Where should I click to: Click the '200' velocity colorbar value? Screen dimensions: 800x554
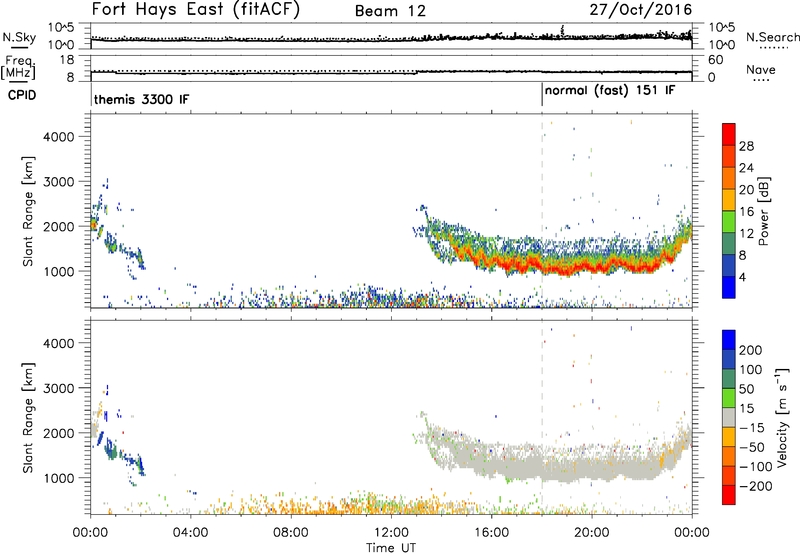pos(750,350)
